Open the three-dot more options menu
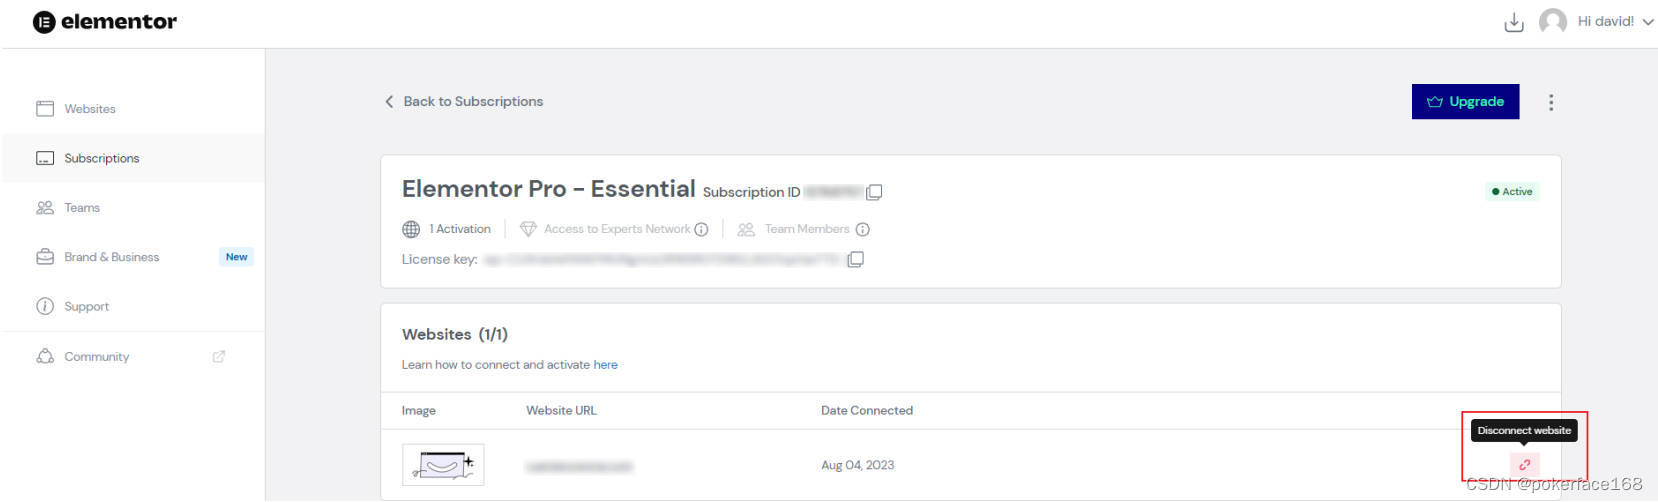This screenshot has width=1658, height=502. [x=1551, y=102]
